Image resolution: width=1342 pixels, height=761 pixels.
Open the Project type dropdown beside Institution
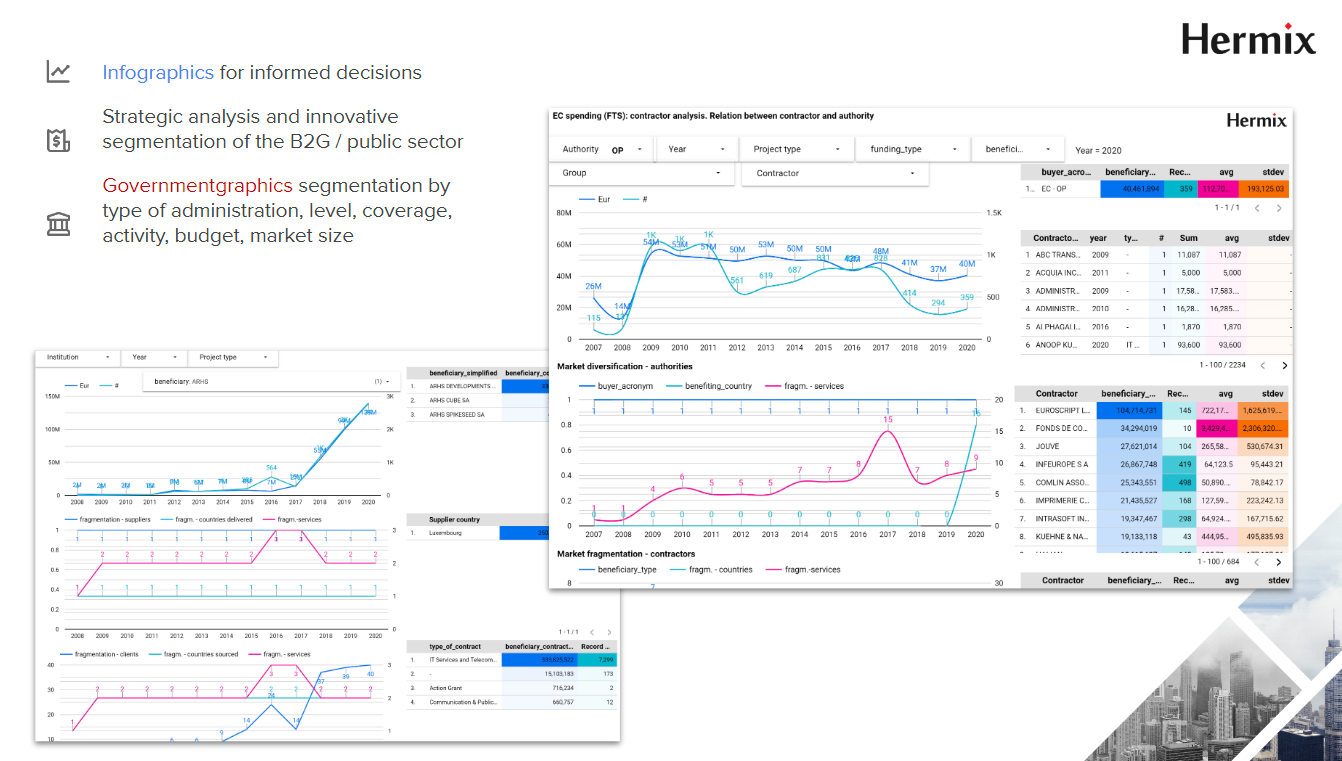232,357
